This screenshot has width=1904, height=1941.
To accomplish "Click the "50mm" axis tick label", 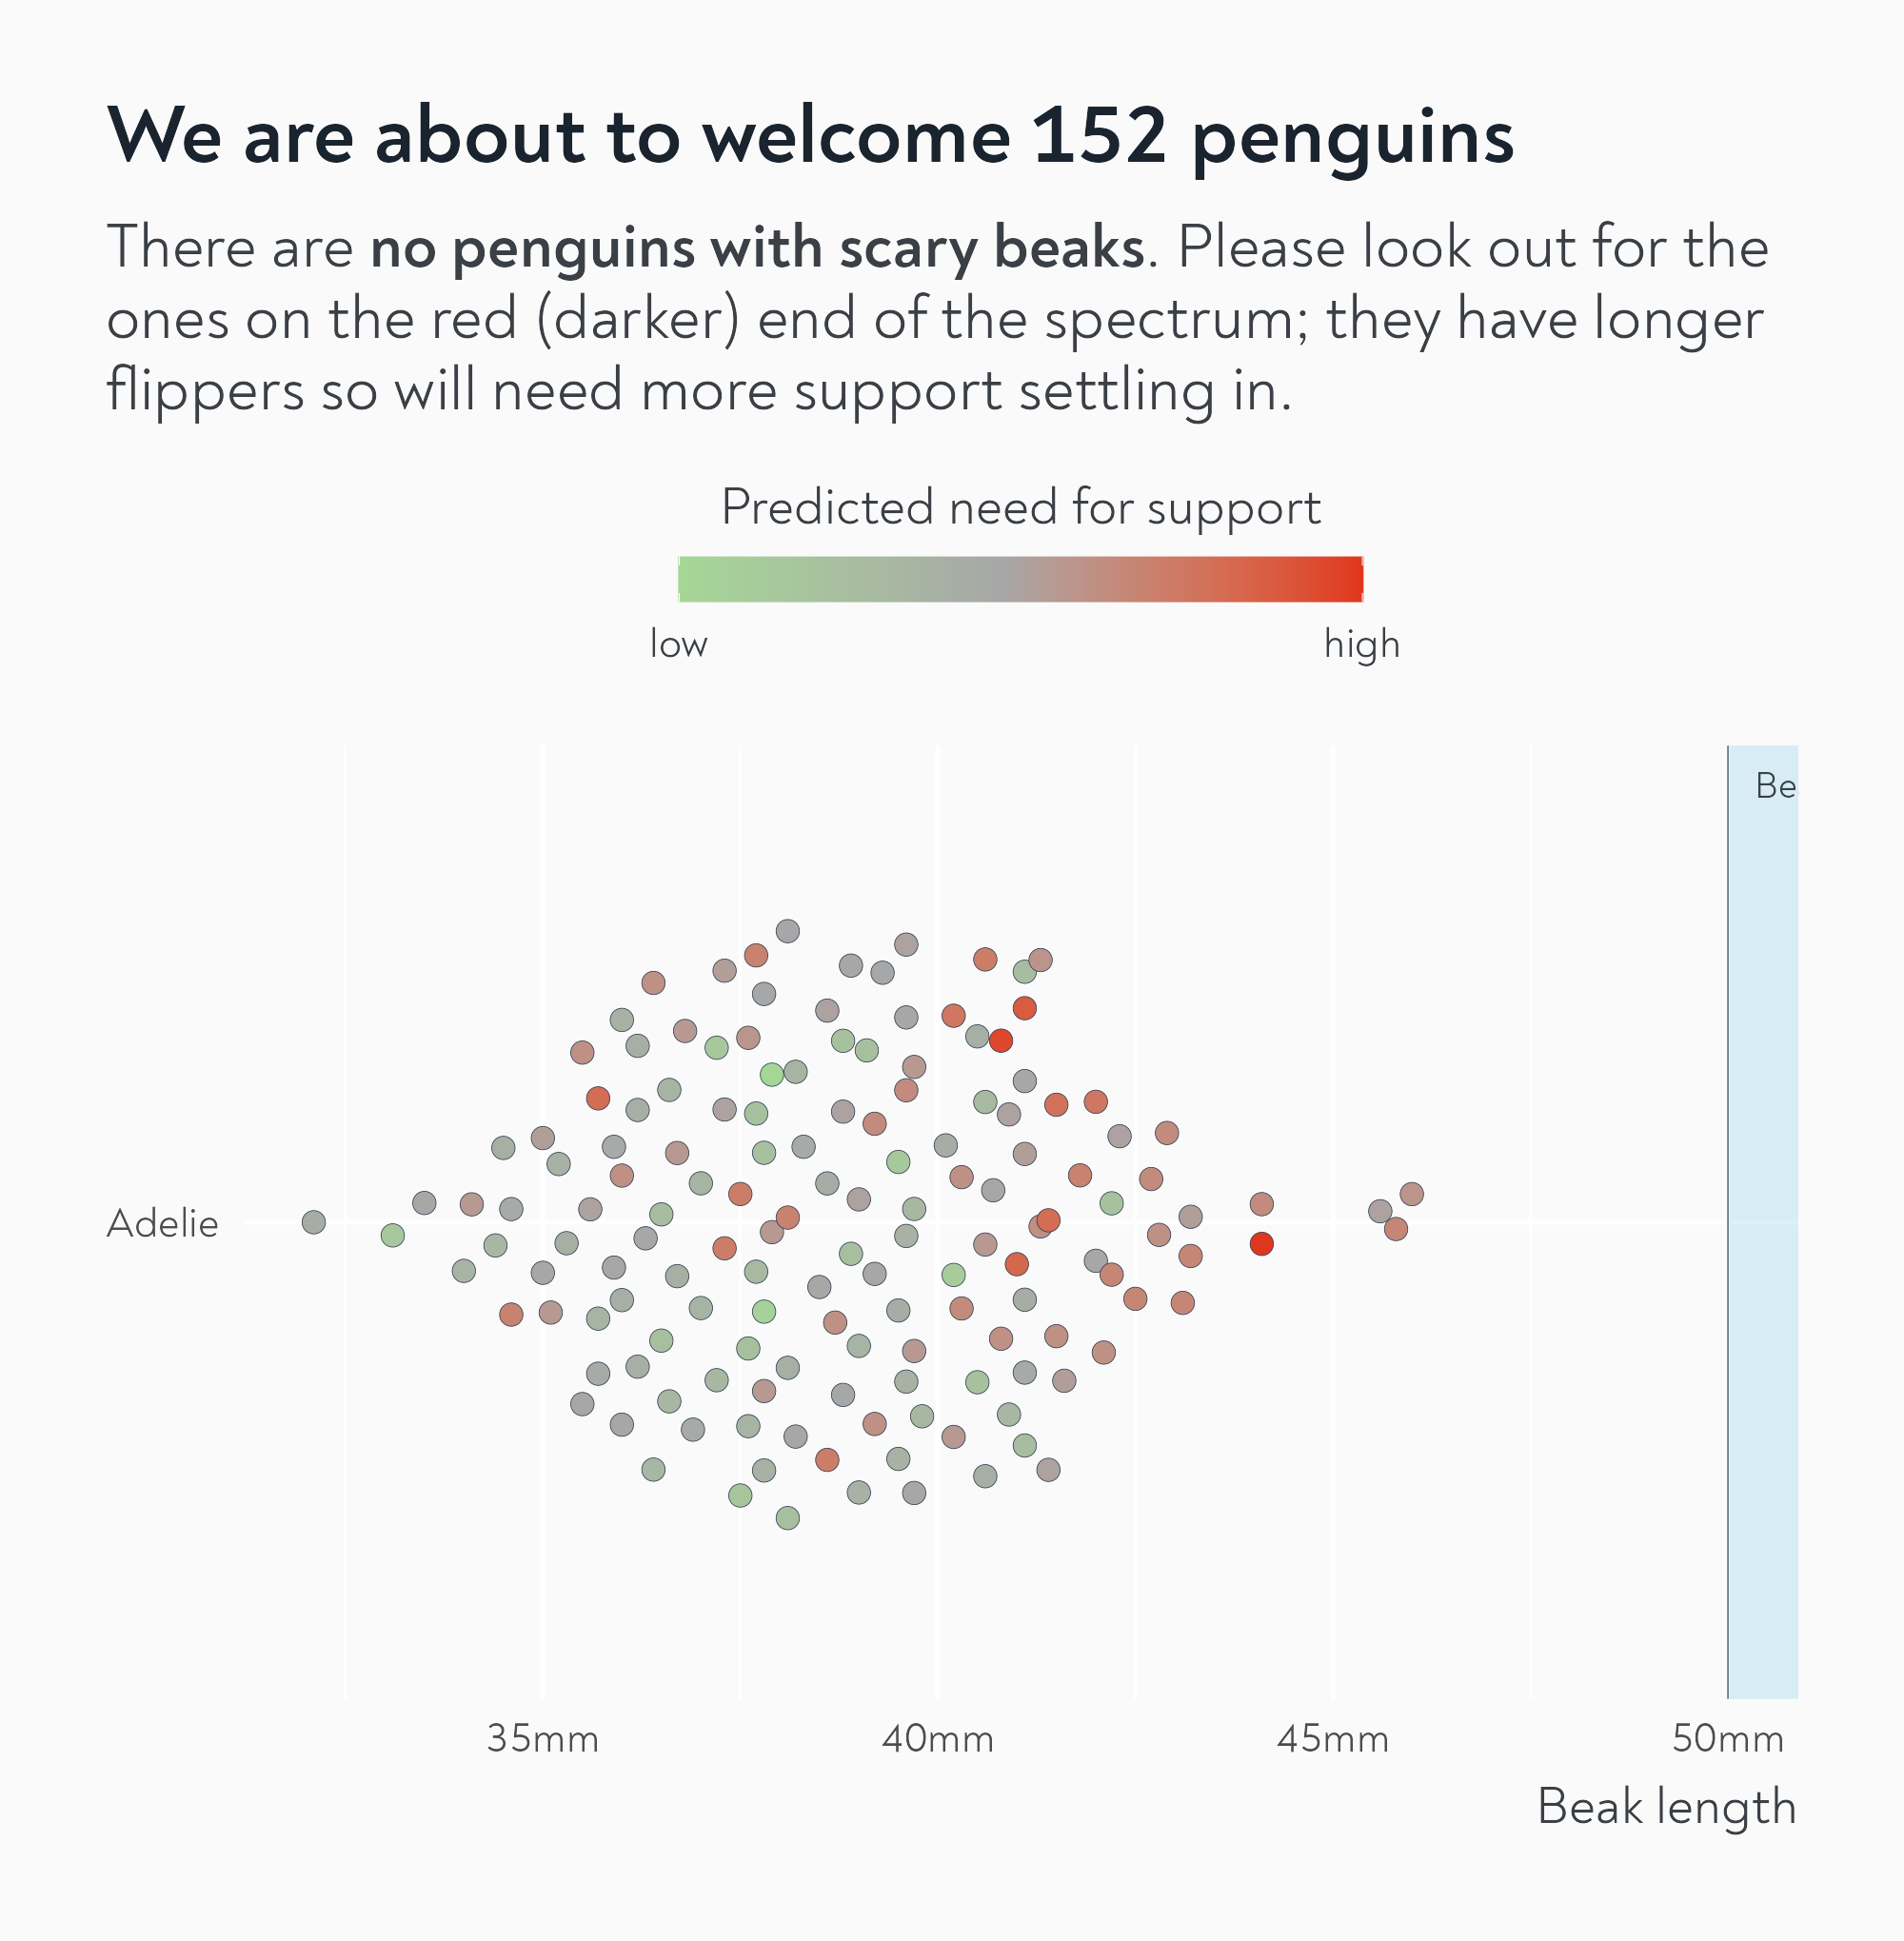I will point(1727,1739).
